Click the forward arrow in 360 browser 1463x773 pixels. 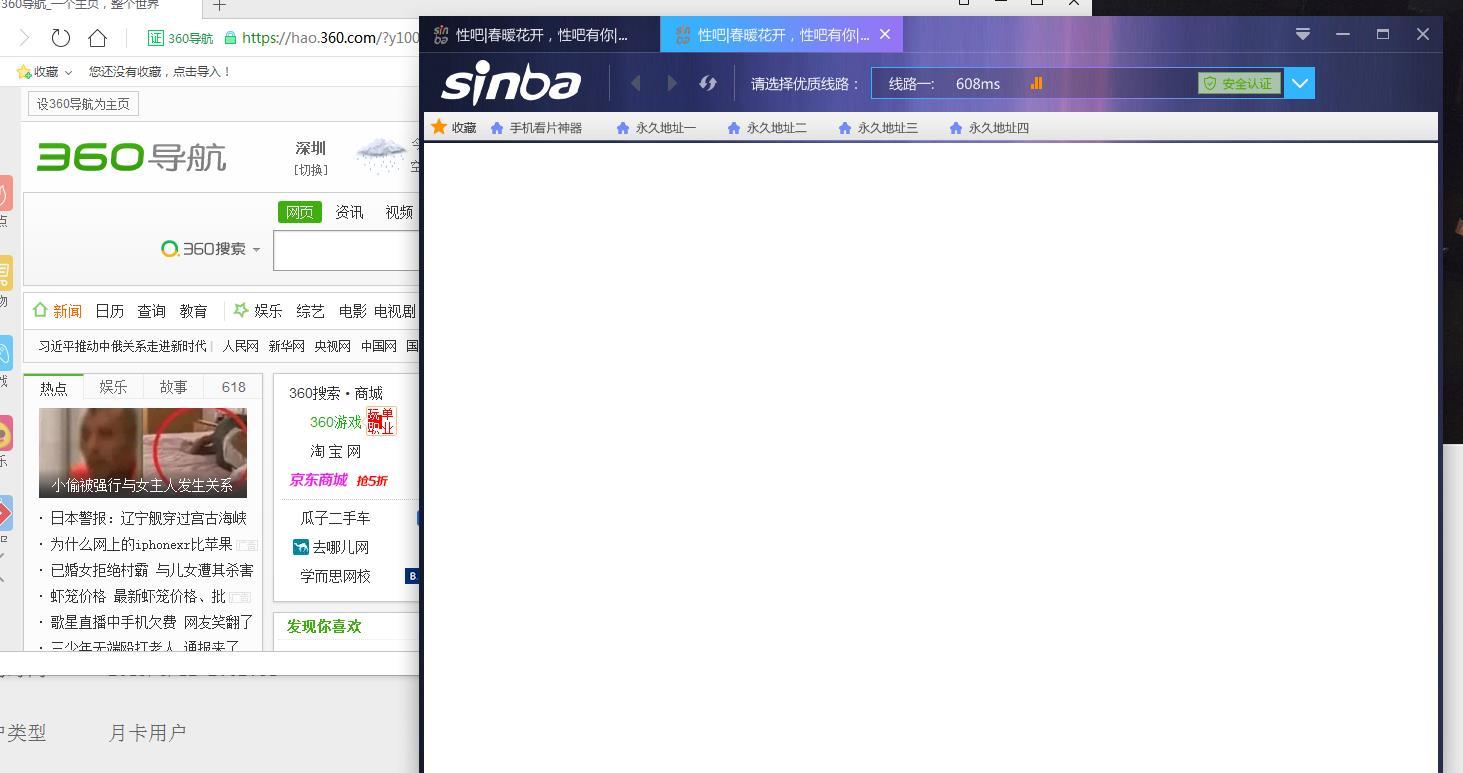click(x=25, y=38)
